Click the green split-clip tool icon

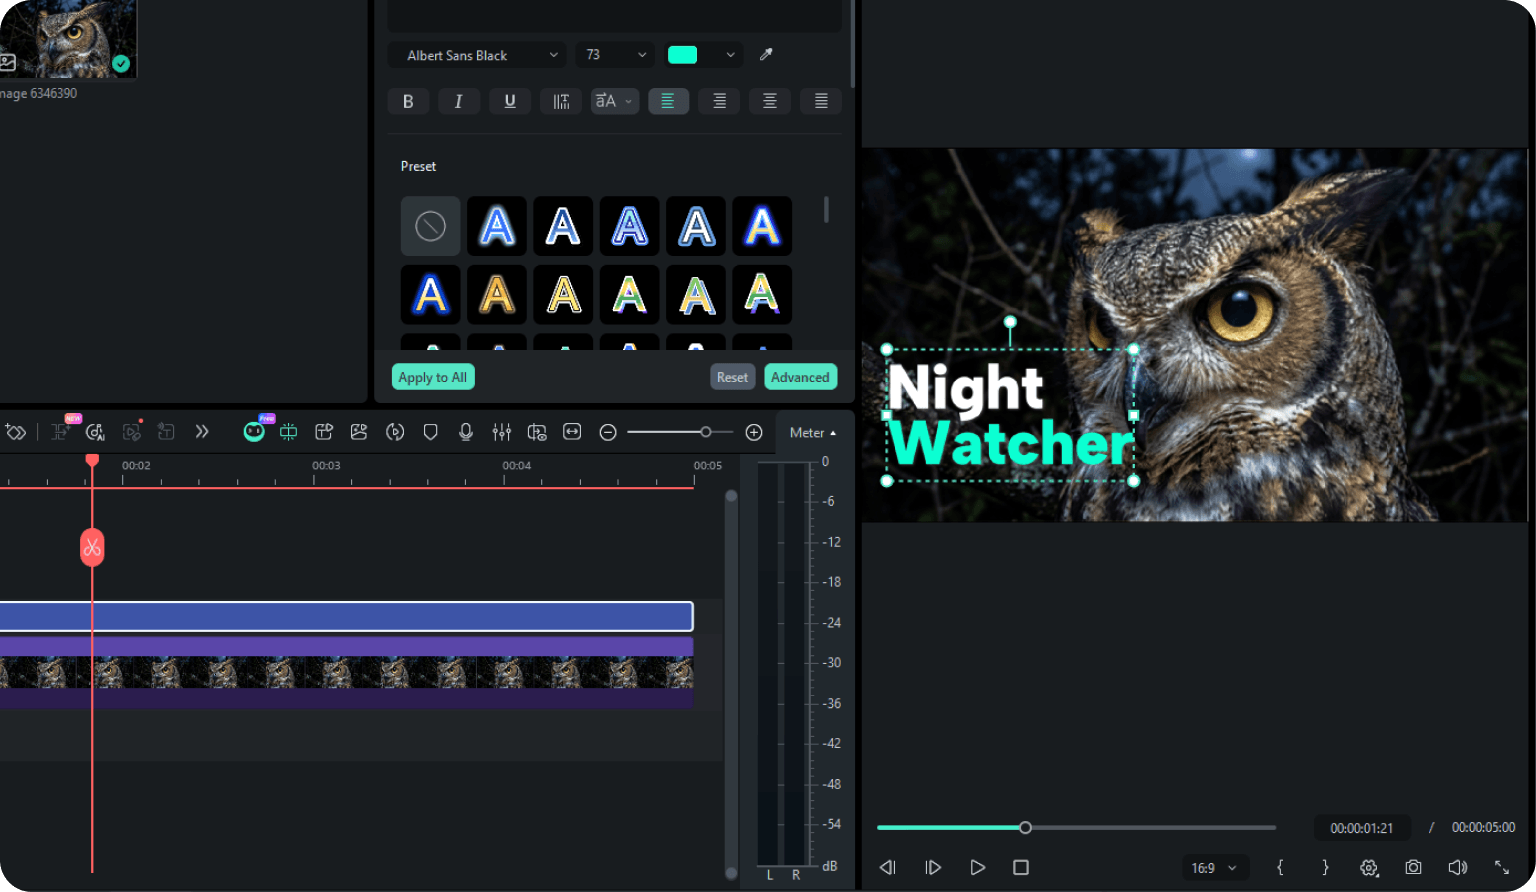click(288, 432)
